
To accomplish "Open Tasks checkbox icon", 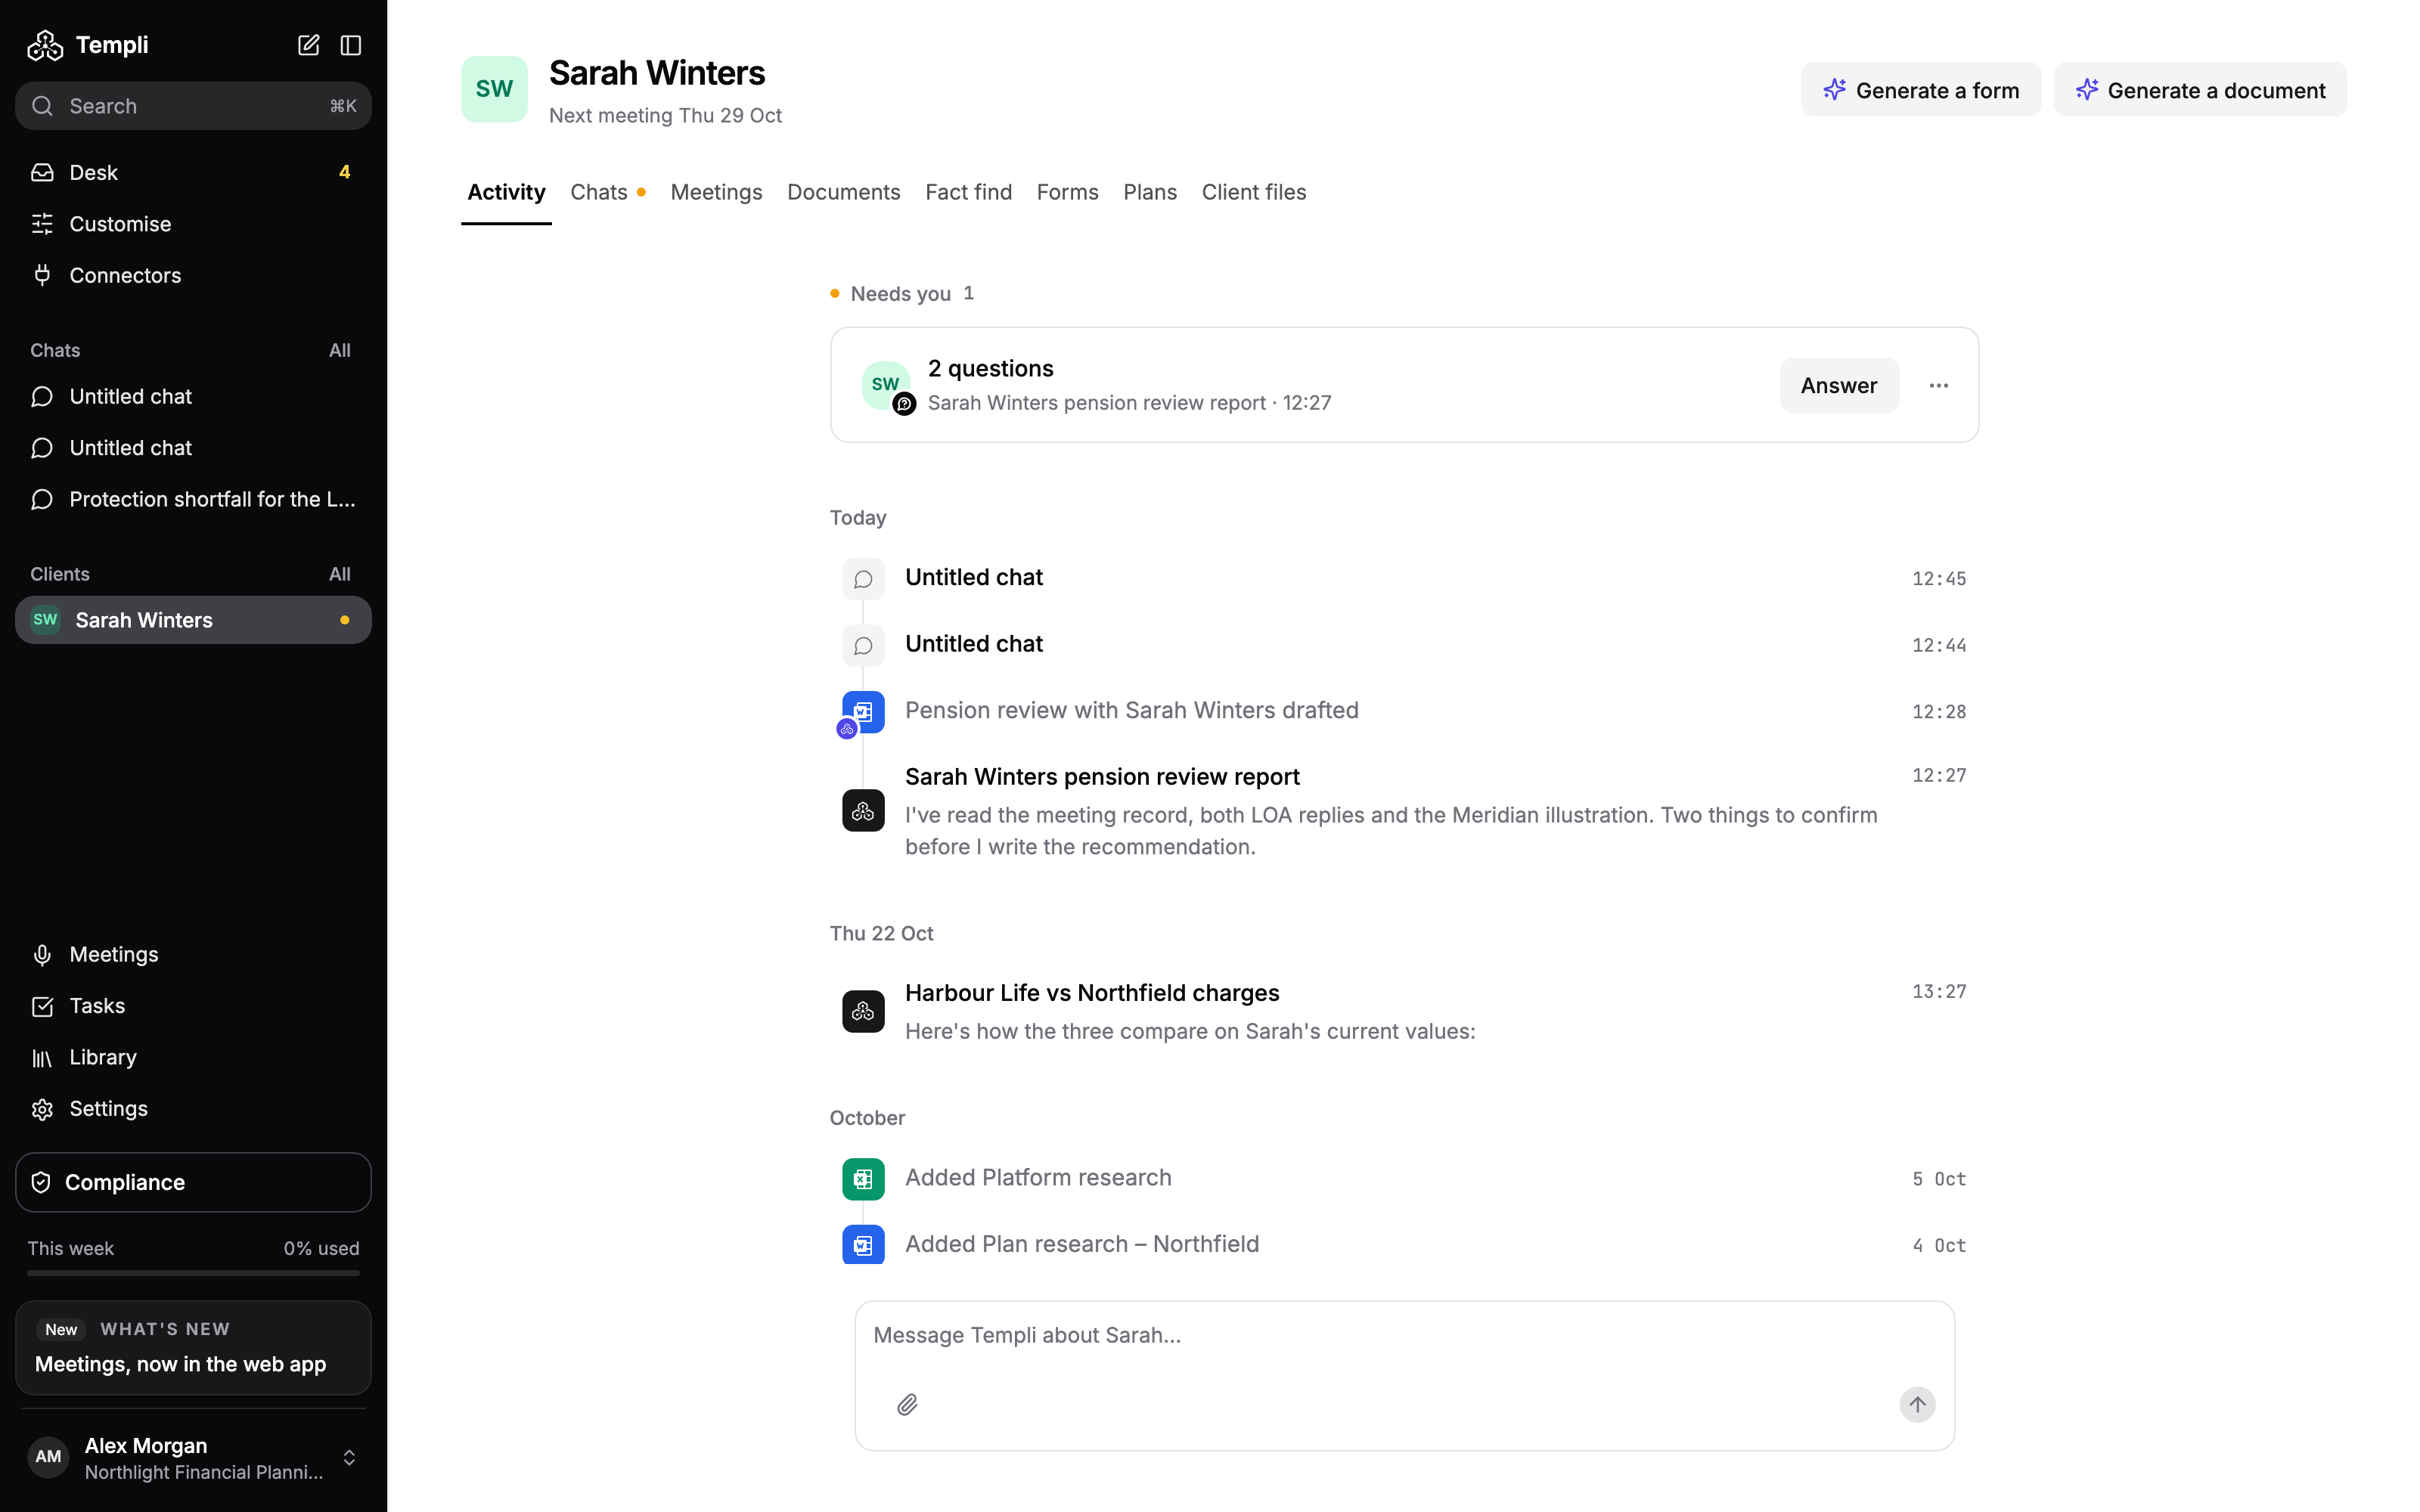I will (42, 1006).
